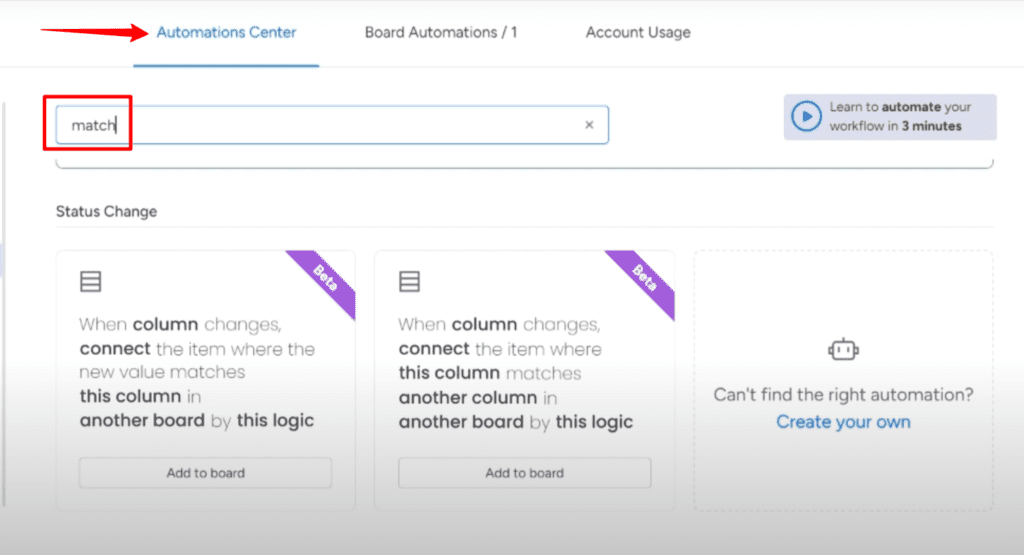Select 'this column matches another column' card
The height and width of the screenshot is (555, 1024).
click(524, 380)
